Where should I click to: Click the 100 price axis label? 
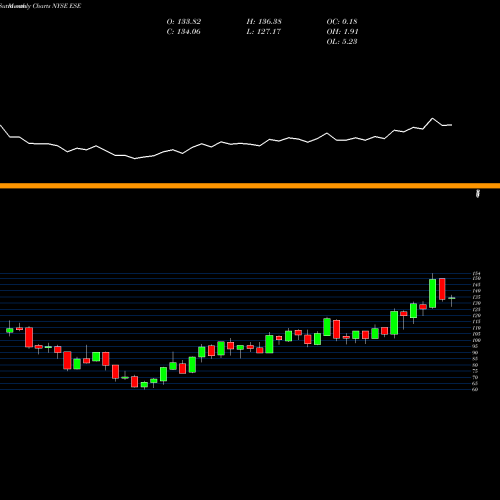point(476,340)
